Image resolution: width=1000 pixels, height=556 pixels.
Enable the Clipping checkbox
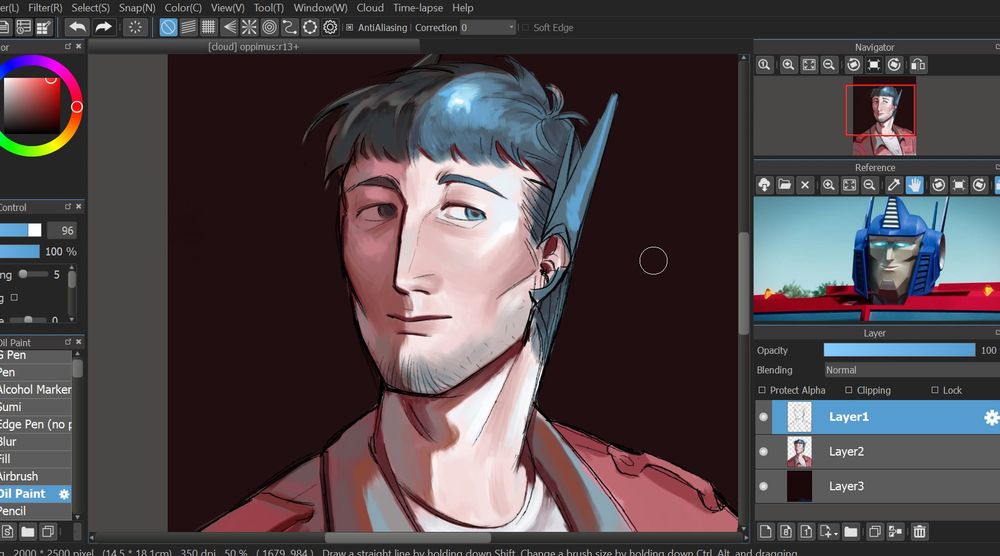point(849,390)
